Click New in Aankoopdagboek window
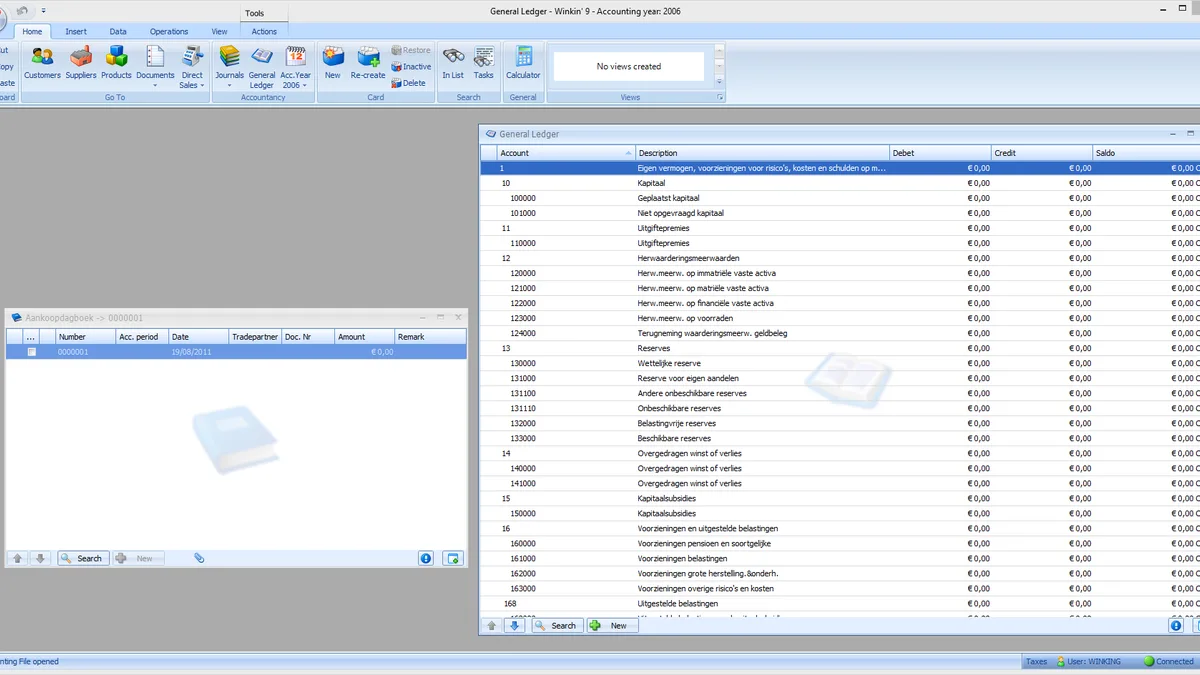1200x675 pixels. click(x=137, y=558)
